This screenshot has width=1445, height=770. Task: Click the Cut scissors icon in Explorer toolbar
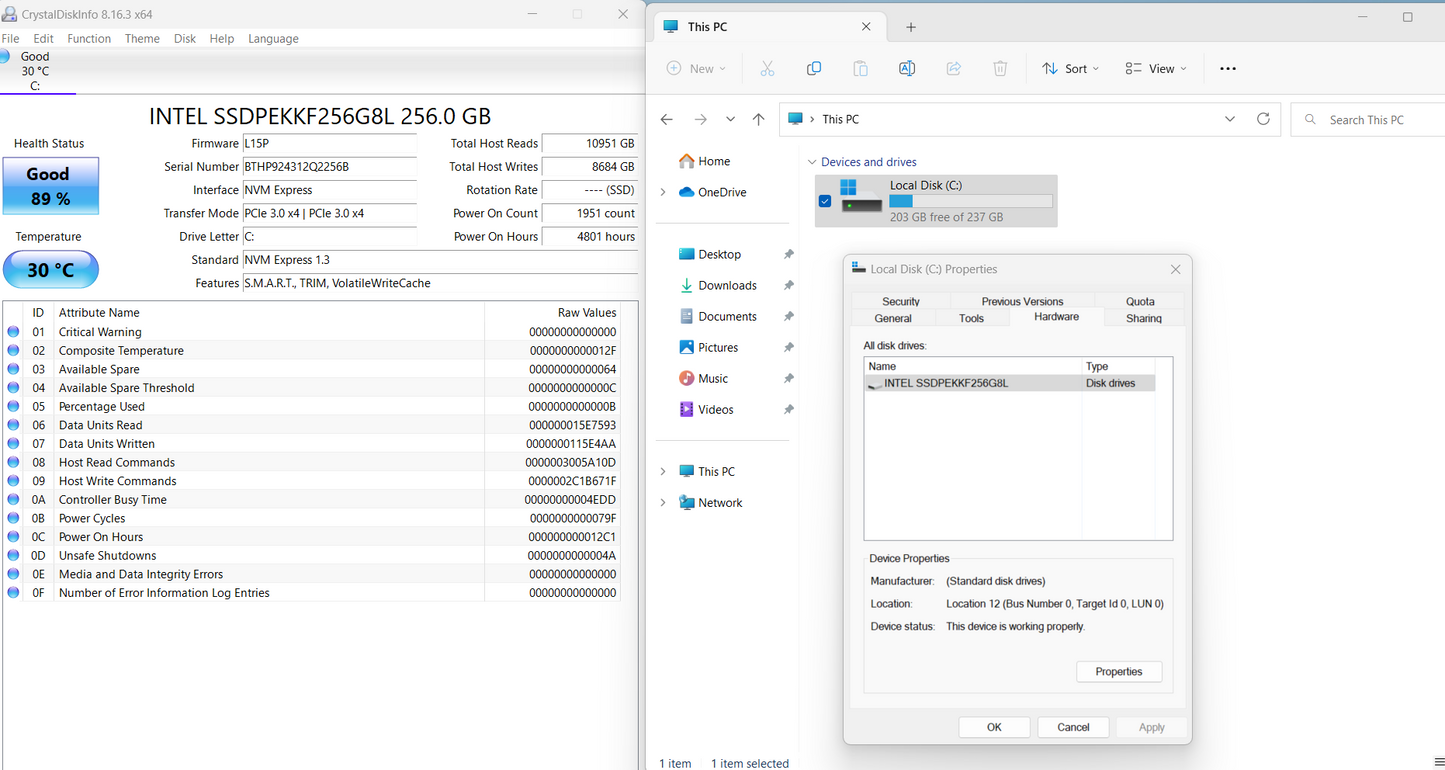tap(767, 68)
